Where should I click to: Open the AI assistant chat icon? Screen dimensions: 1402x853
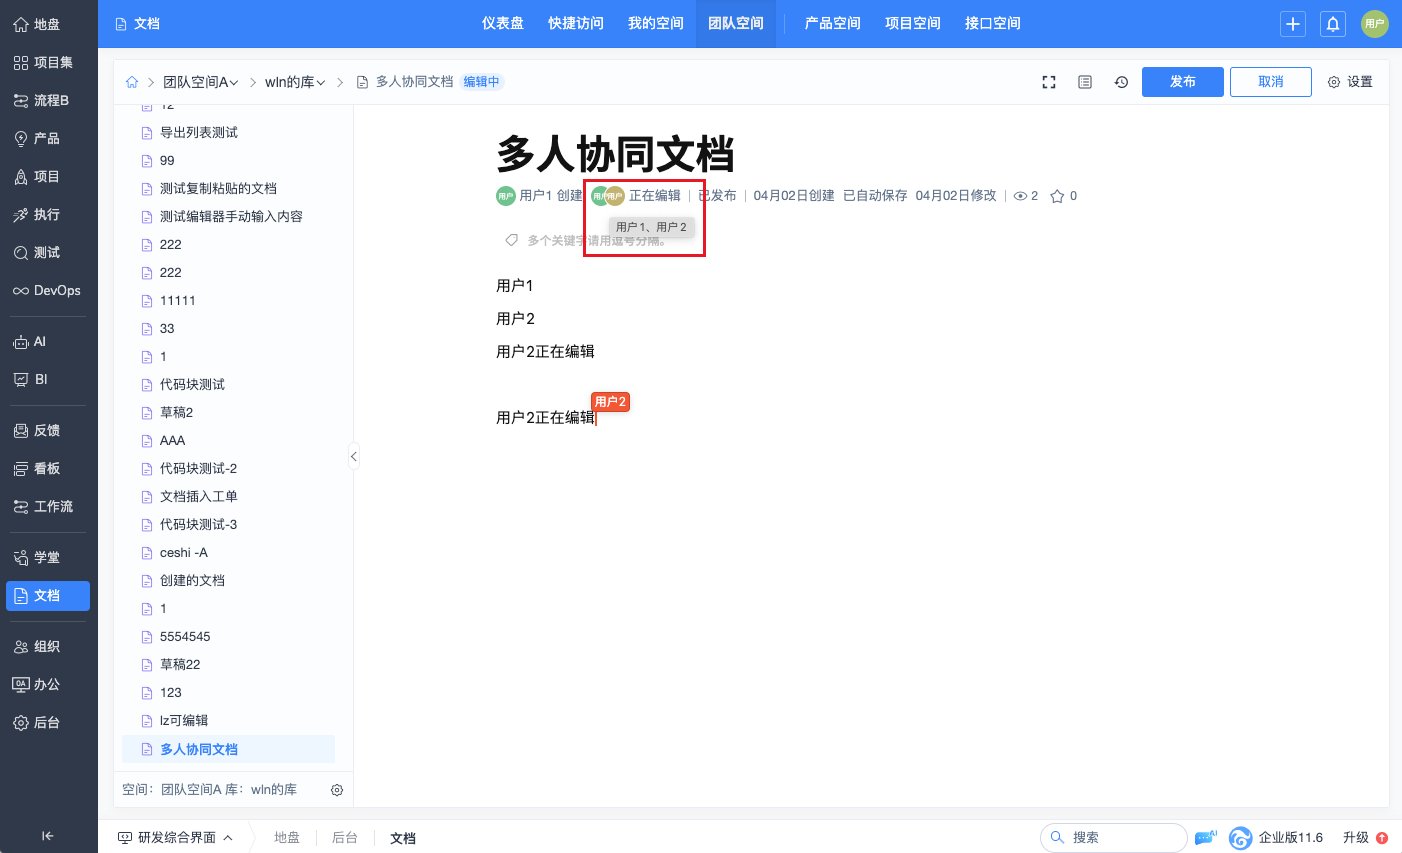tap(1206, 837)
